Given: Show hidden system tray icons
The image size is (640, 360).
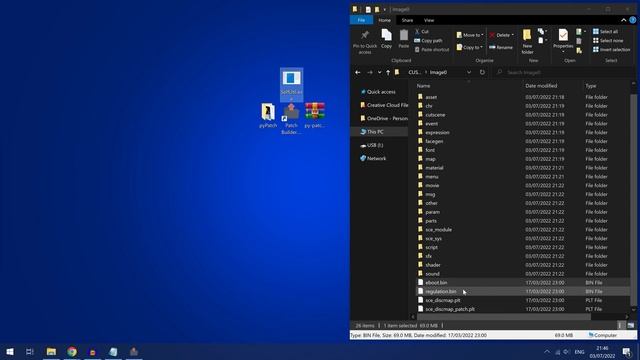Looking at the screenshot, I should [547, 351].
